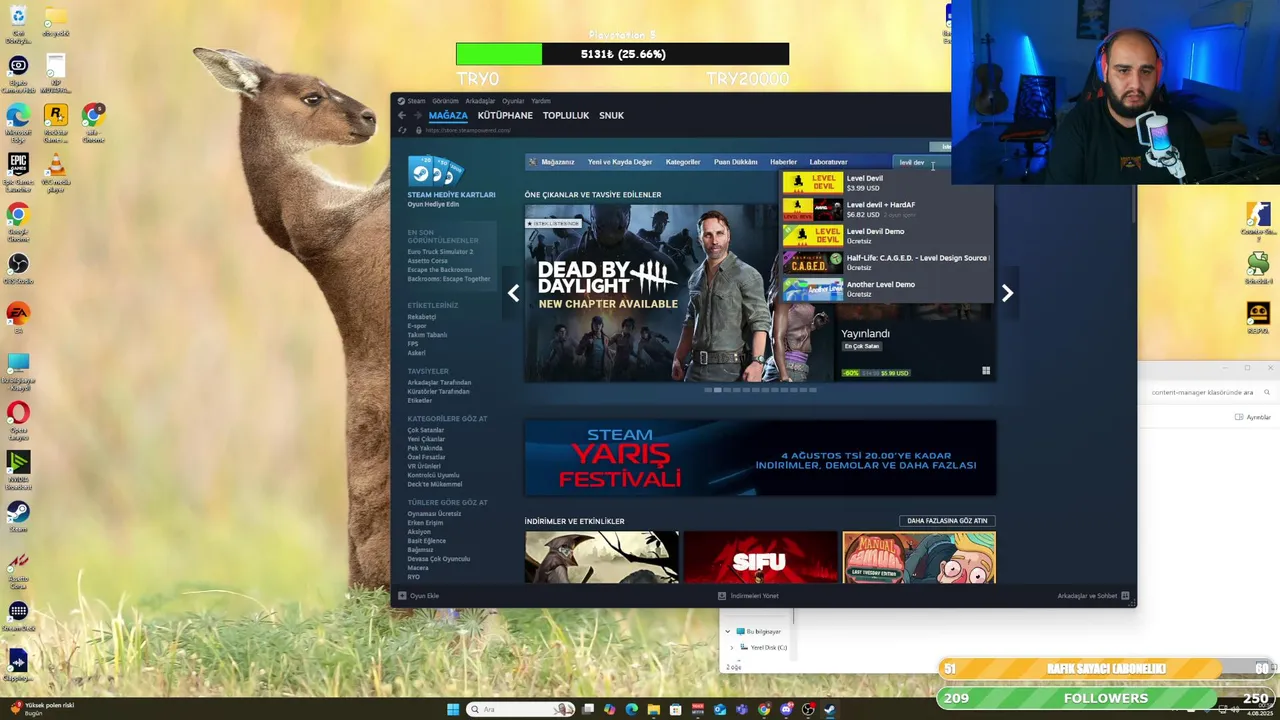Select Half-Life: C.A.G.E.D. search result
1280x720 pixels.
click(888, 262)
